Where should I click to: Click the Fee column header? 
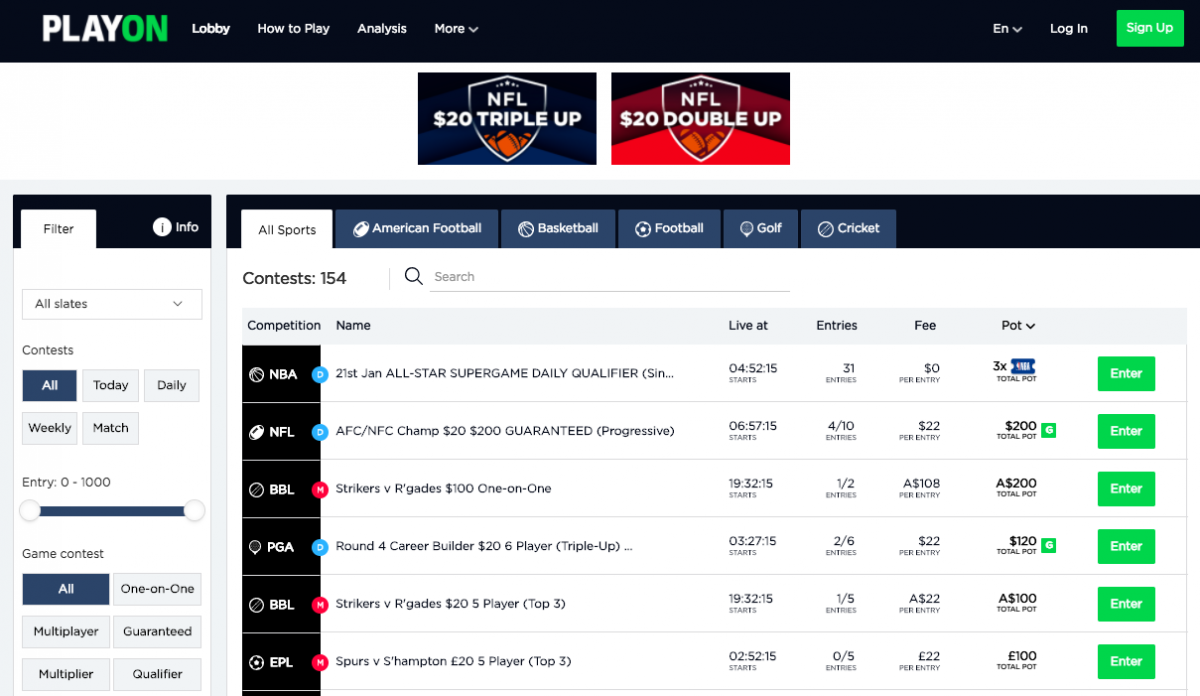(x=925, y=325)
